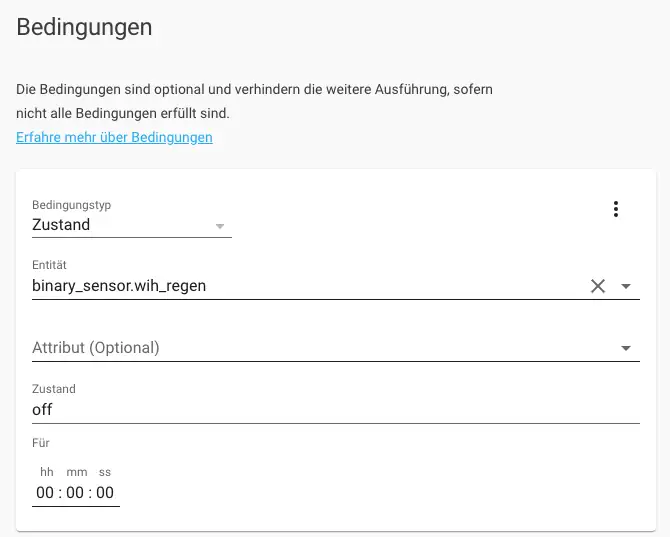Focus the minutes field of the duration

[75, 492]
